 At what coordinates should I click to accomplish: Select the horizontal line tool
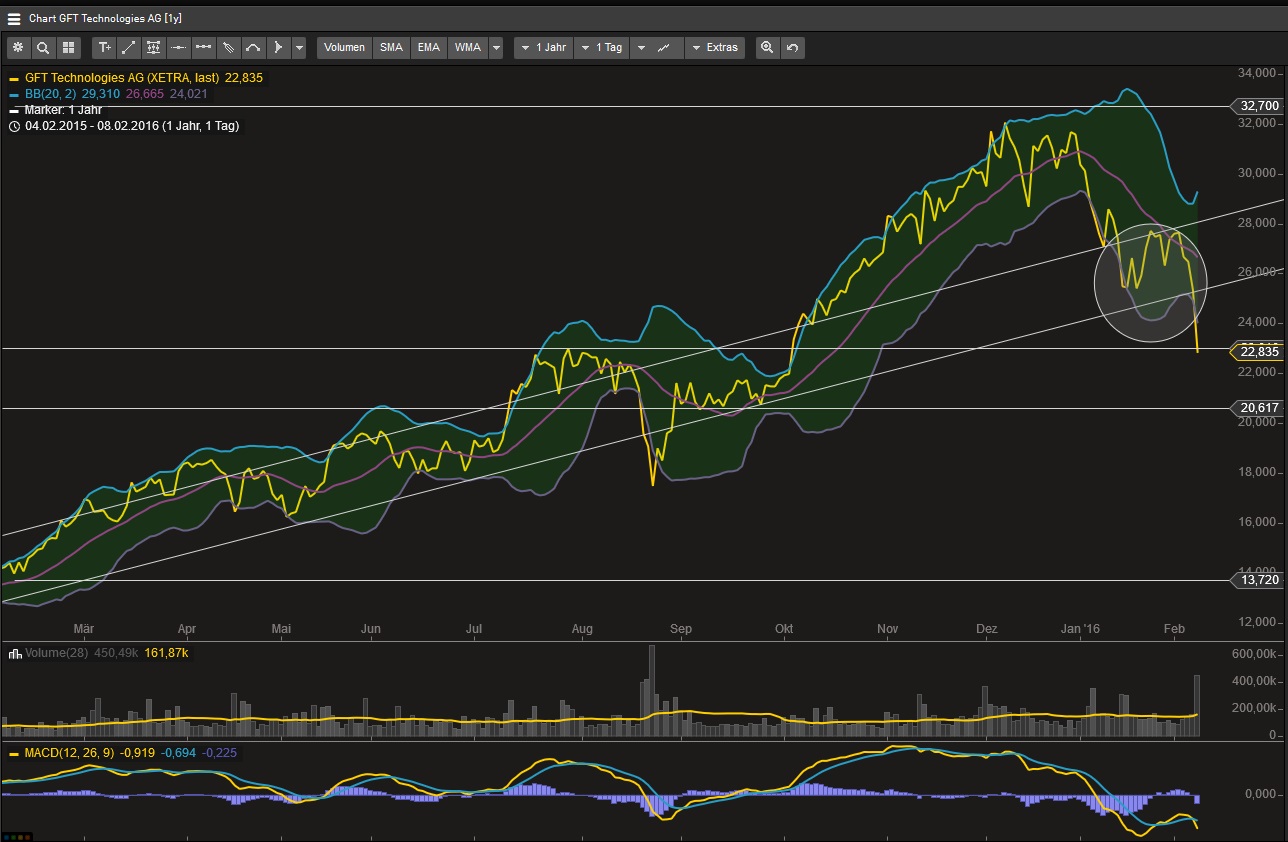tap(179, 47)
